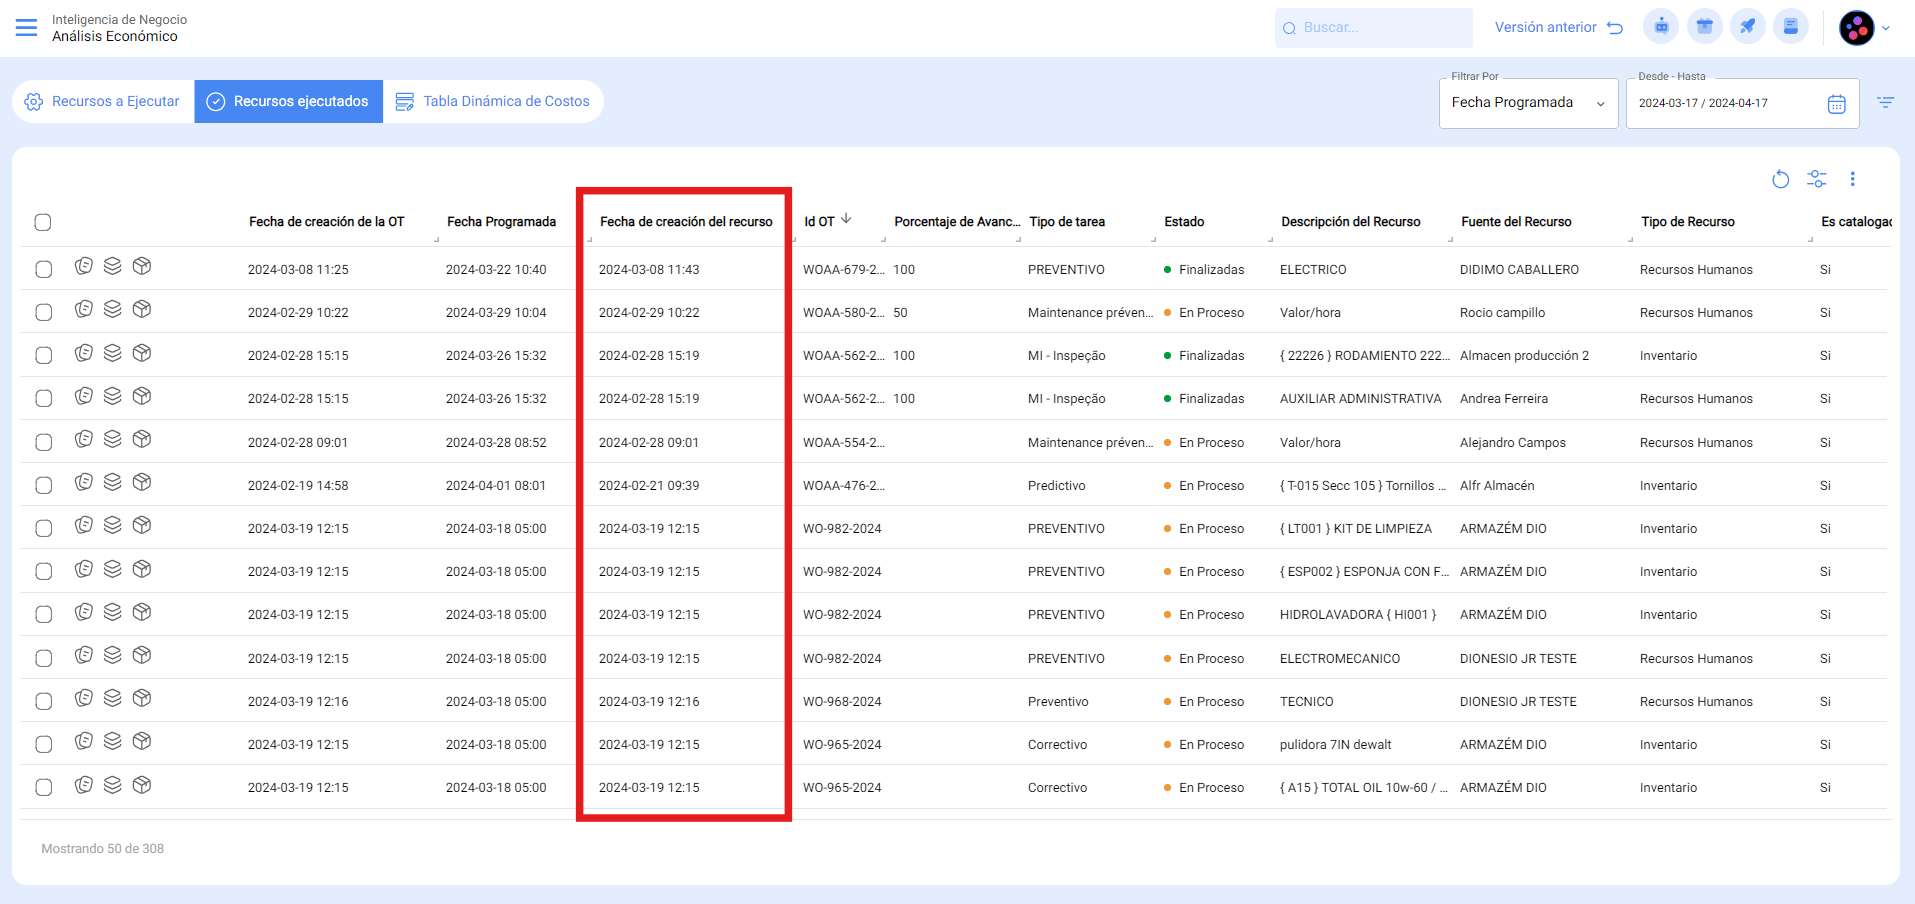
Task: Check the row for WOAA-679 PREVENTIVO
Action: 44,269
